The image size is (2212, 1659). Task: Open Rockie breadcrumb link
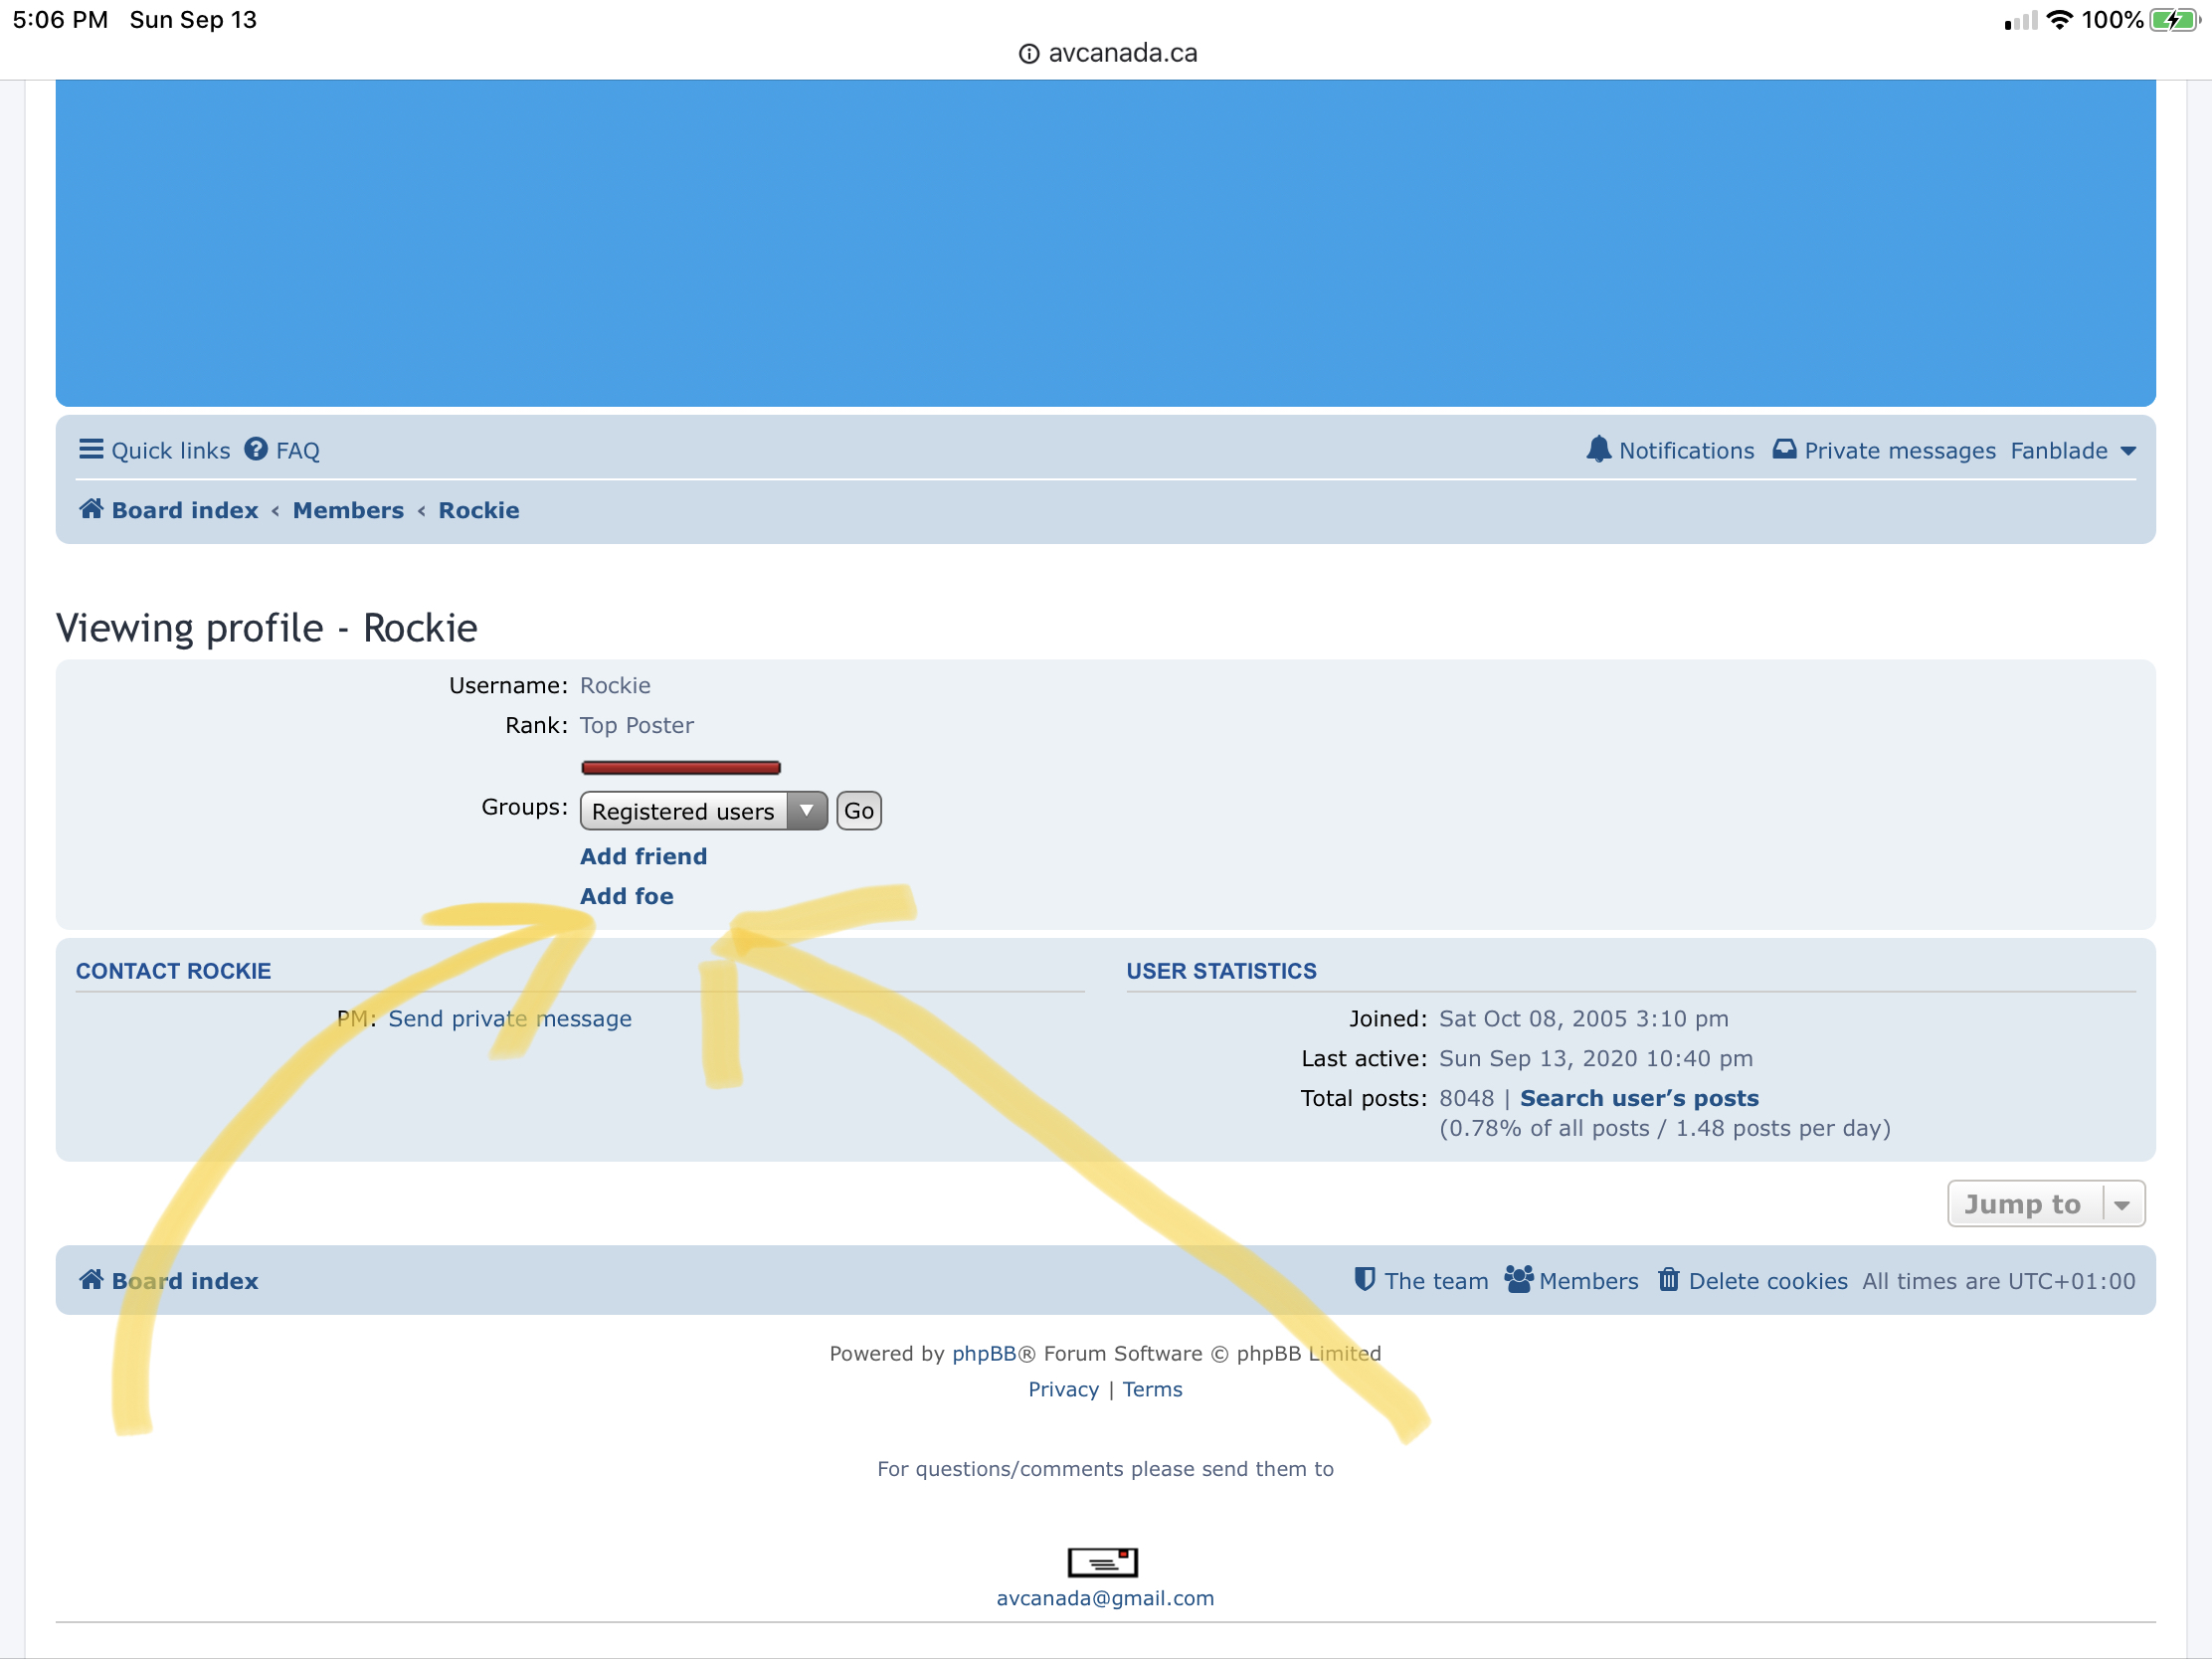pos(479,510)
